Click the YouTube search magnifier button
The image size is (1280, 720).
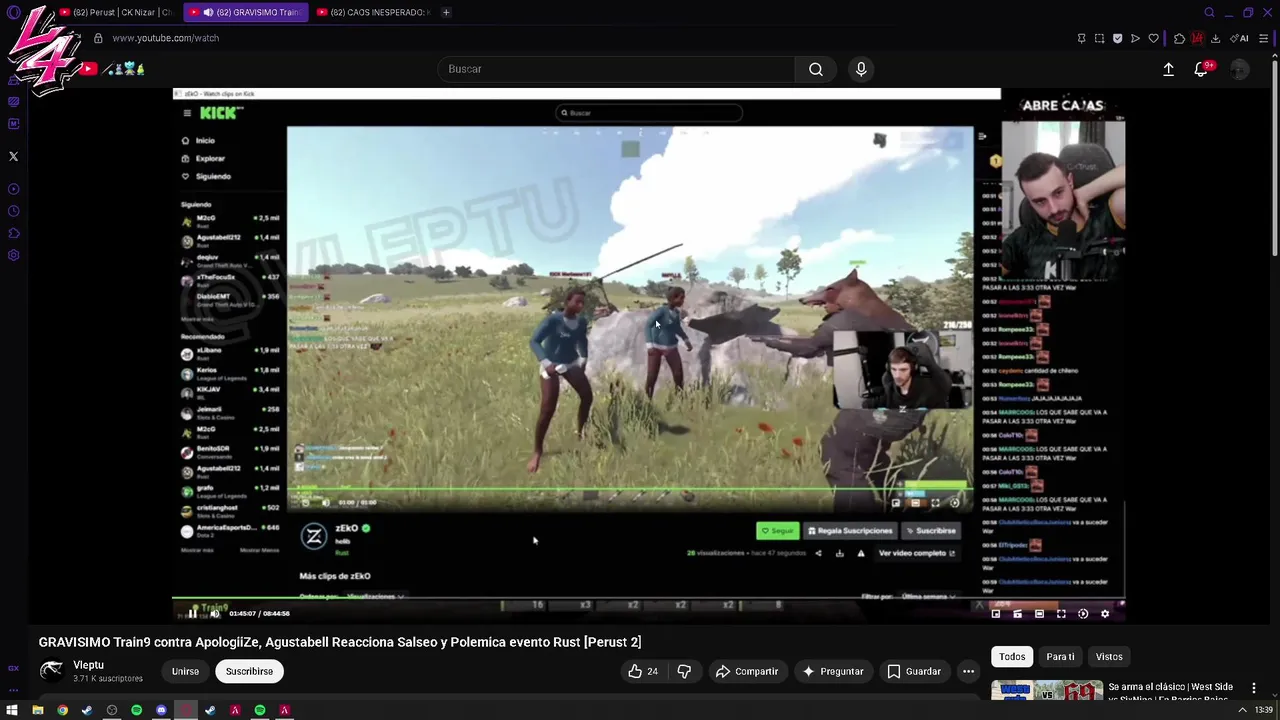click(x=816, y=69)
